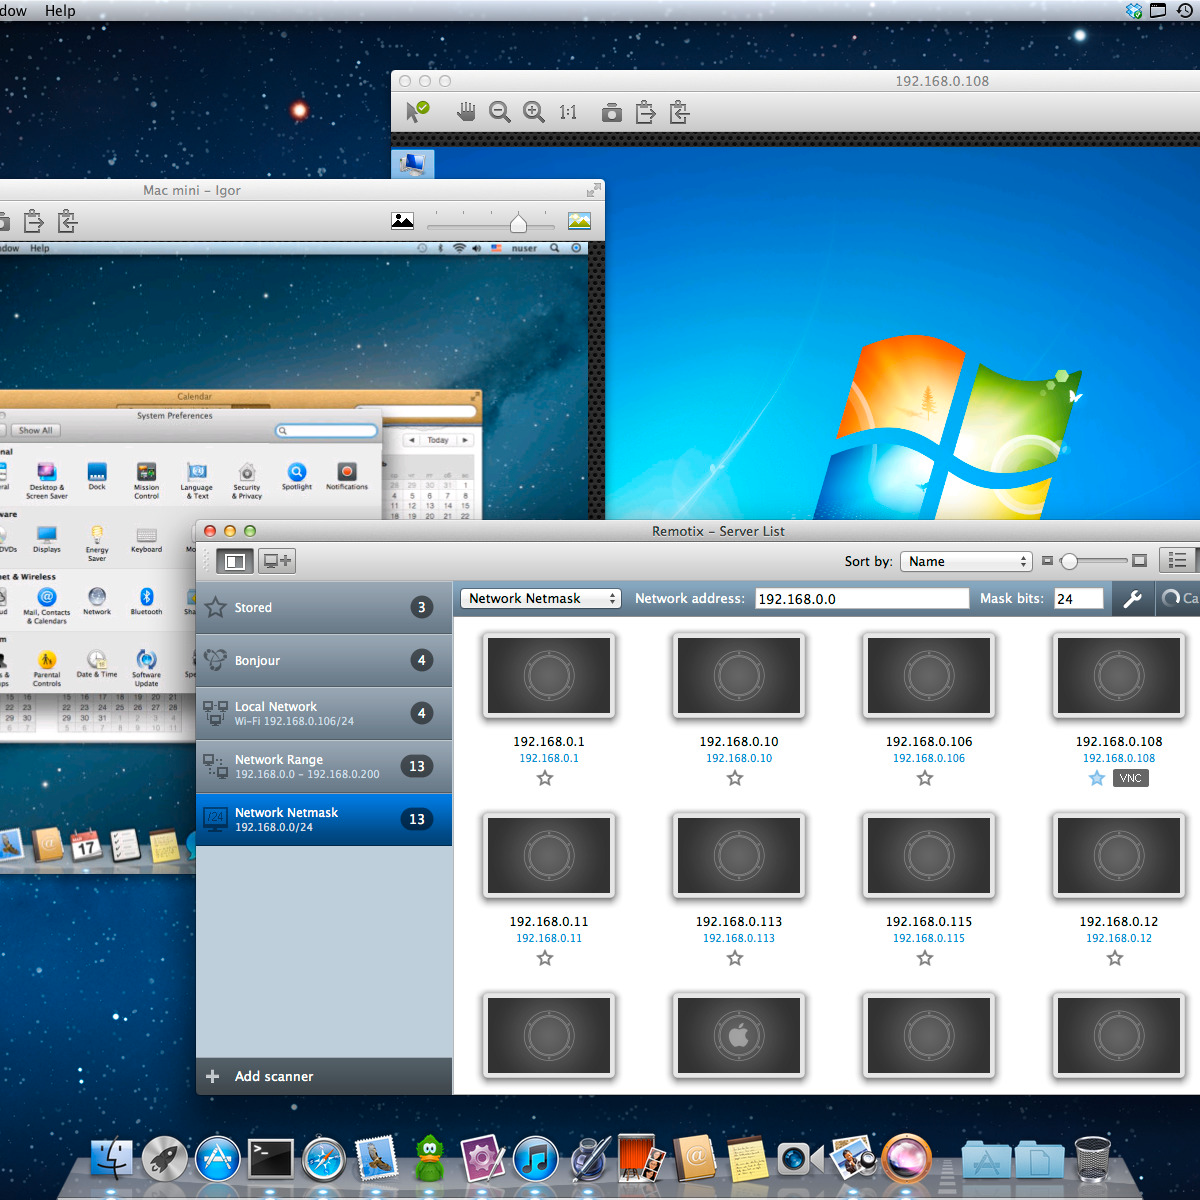Click the 192.168.0.115 address link
Image resolution: width=1200 pixels, height=1200 pixels.
pyautogui.click(x=929, y=938)
